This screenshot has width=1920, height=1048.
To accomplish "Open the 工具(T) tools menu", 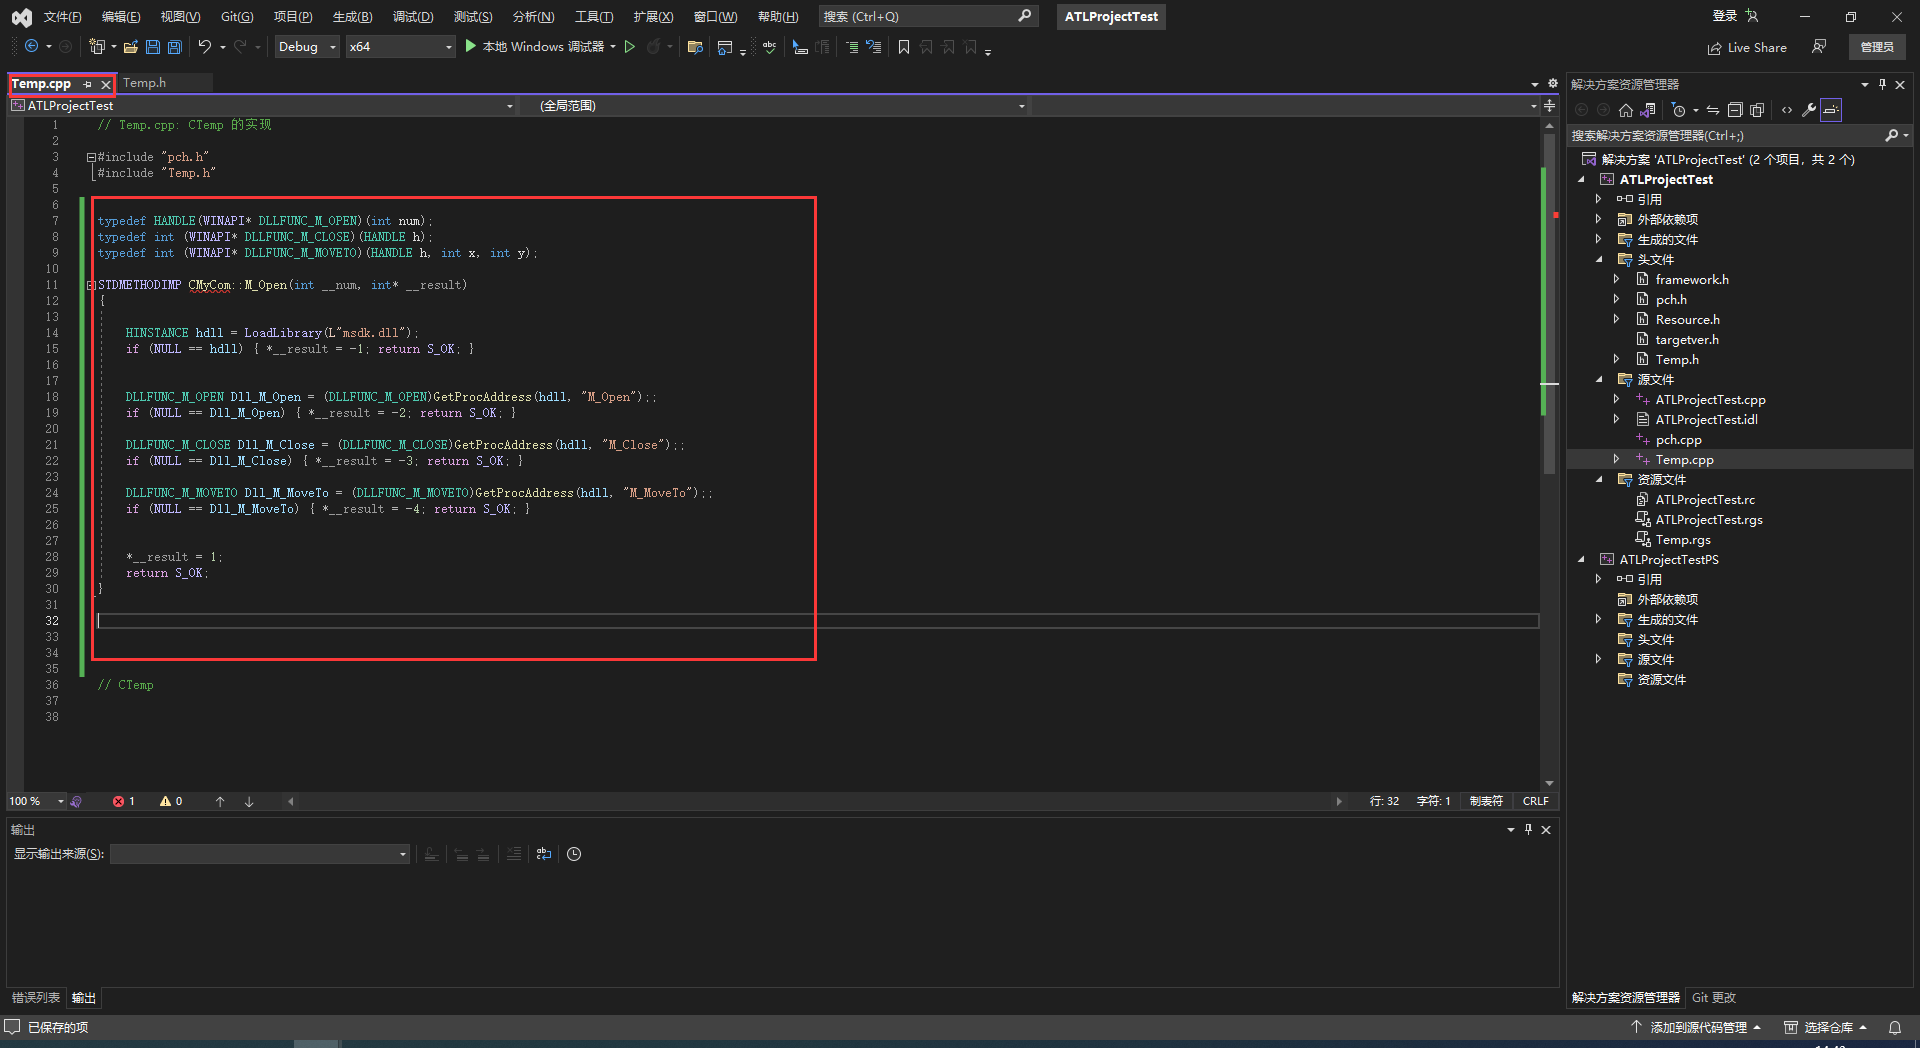I will [x=594, y=17].
